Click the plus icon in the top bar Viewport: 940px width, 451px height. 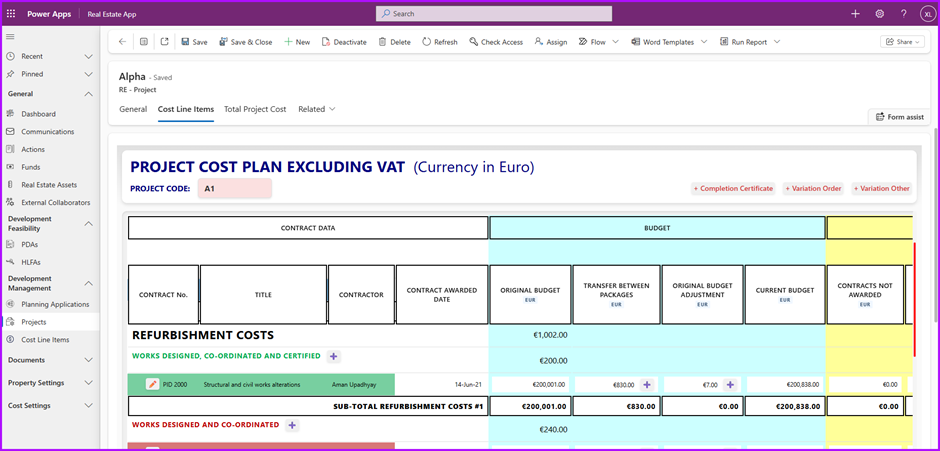pos(855,14)
